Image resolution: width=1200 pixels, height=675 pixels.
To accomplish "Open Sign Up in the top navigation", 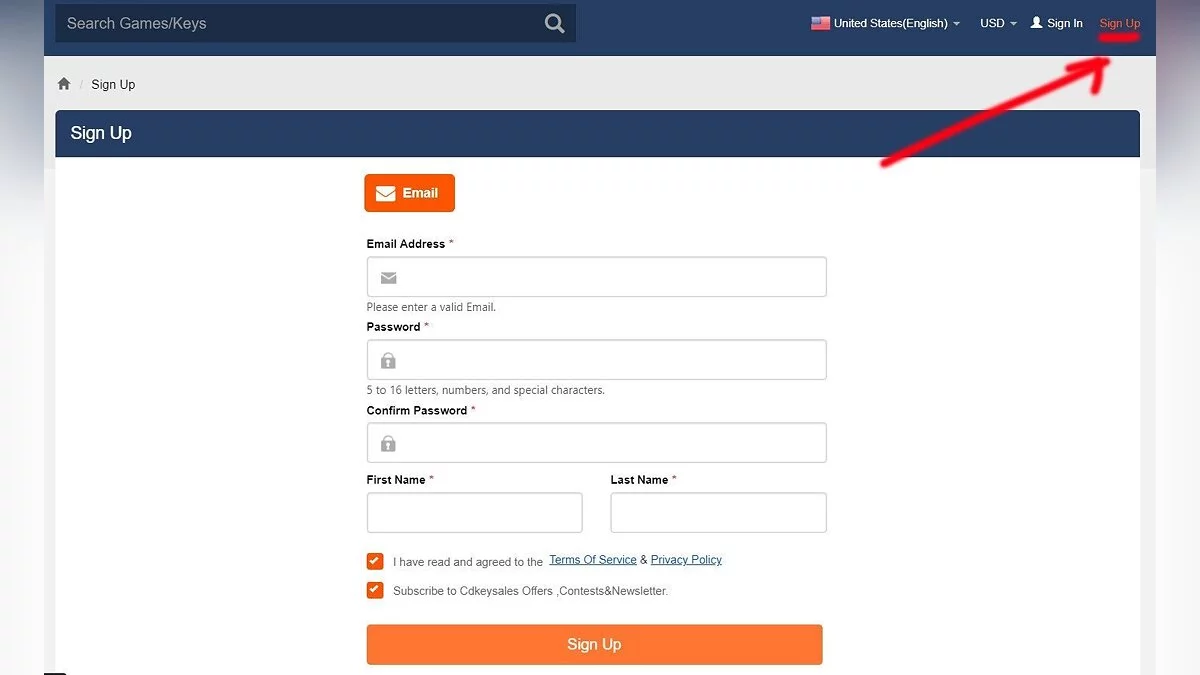I will click(1119, 23).
